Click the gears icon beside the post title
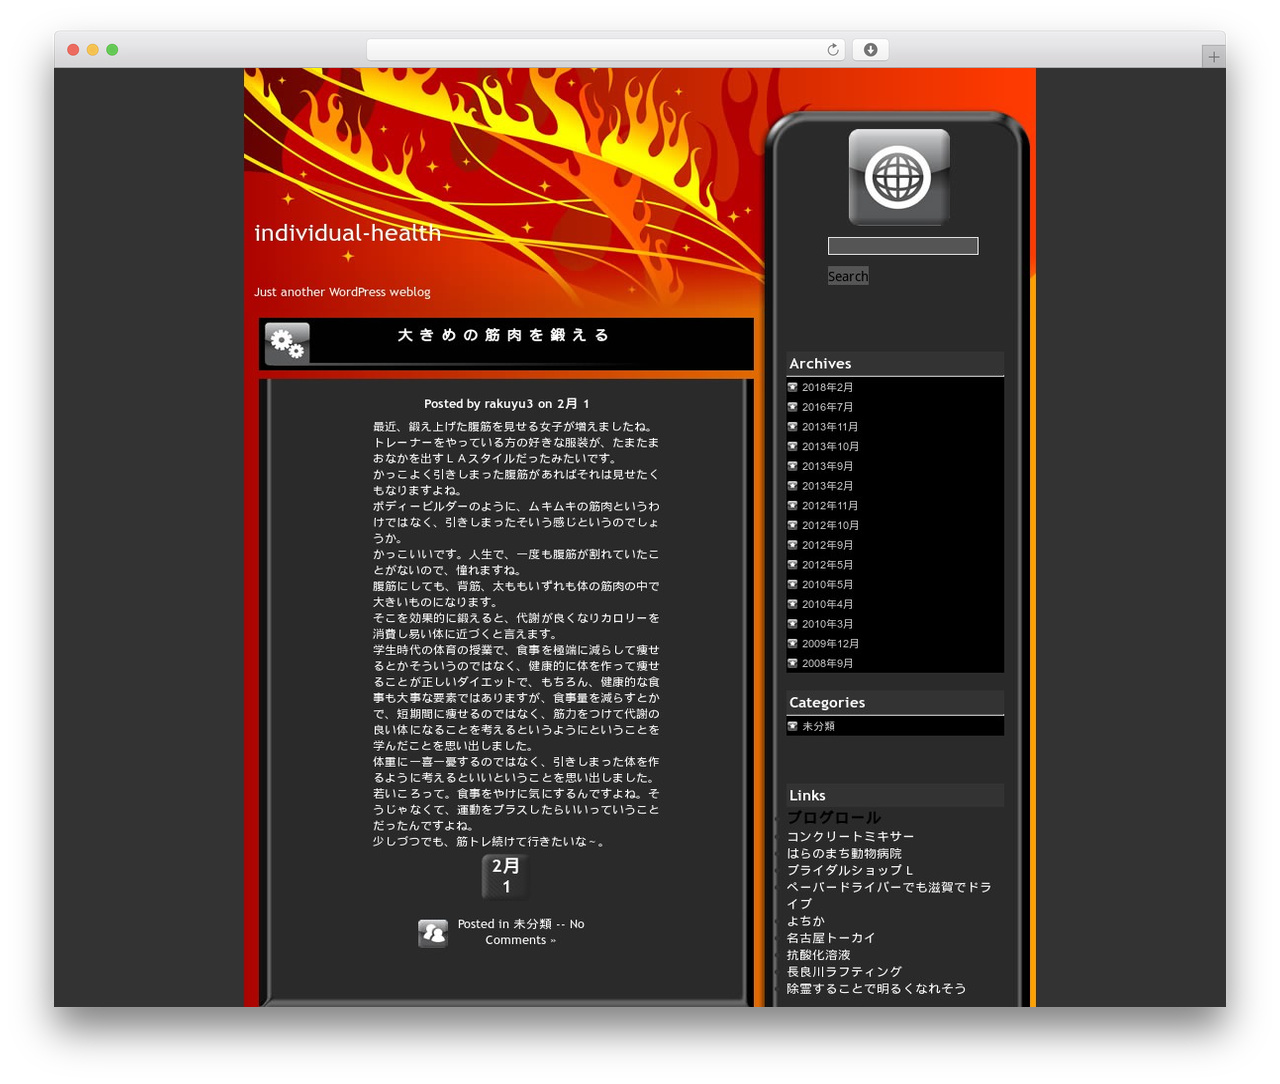The height and width of the screenshot is (1084, 1280). (x=287, y=344)
